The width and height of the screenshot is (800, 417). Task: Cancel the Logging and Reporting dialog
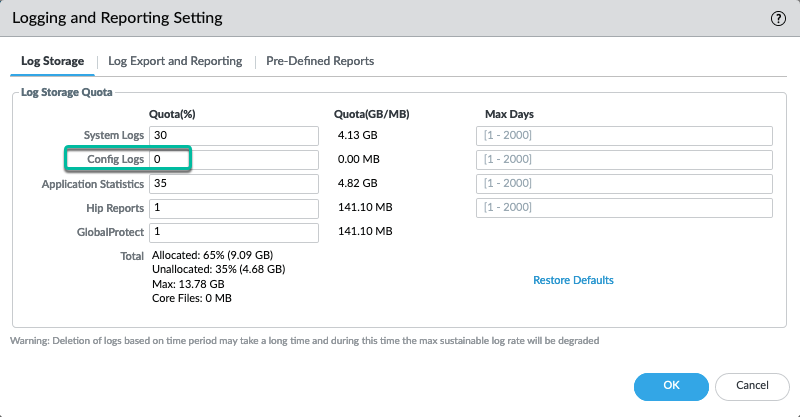751,385
